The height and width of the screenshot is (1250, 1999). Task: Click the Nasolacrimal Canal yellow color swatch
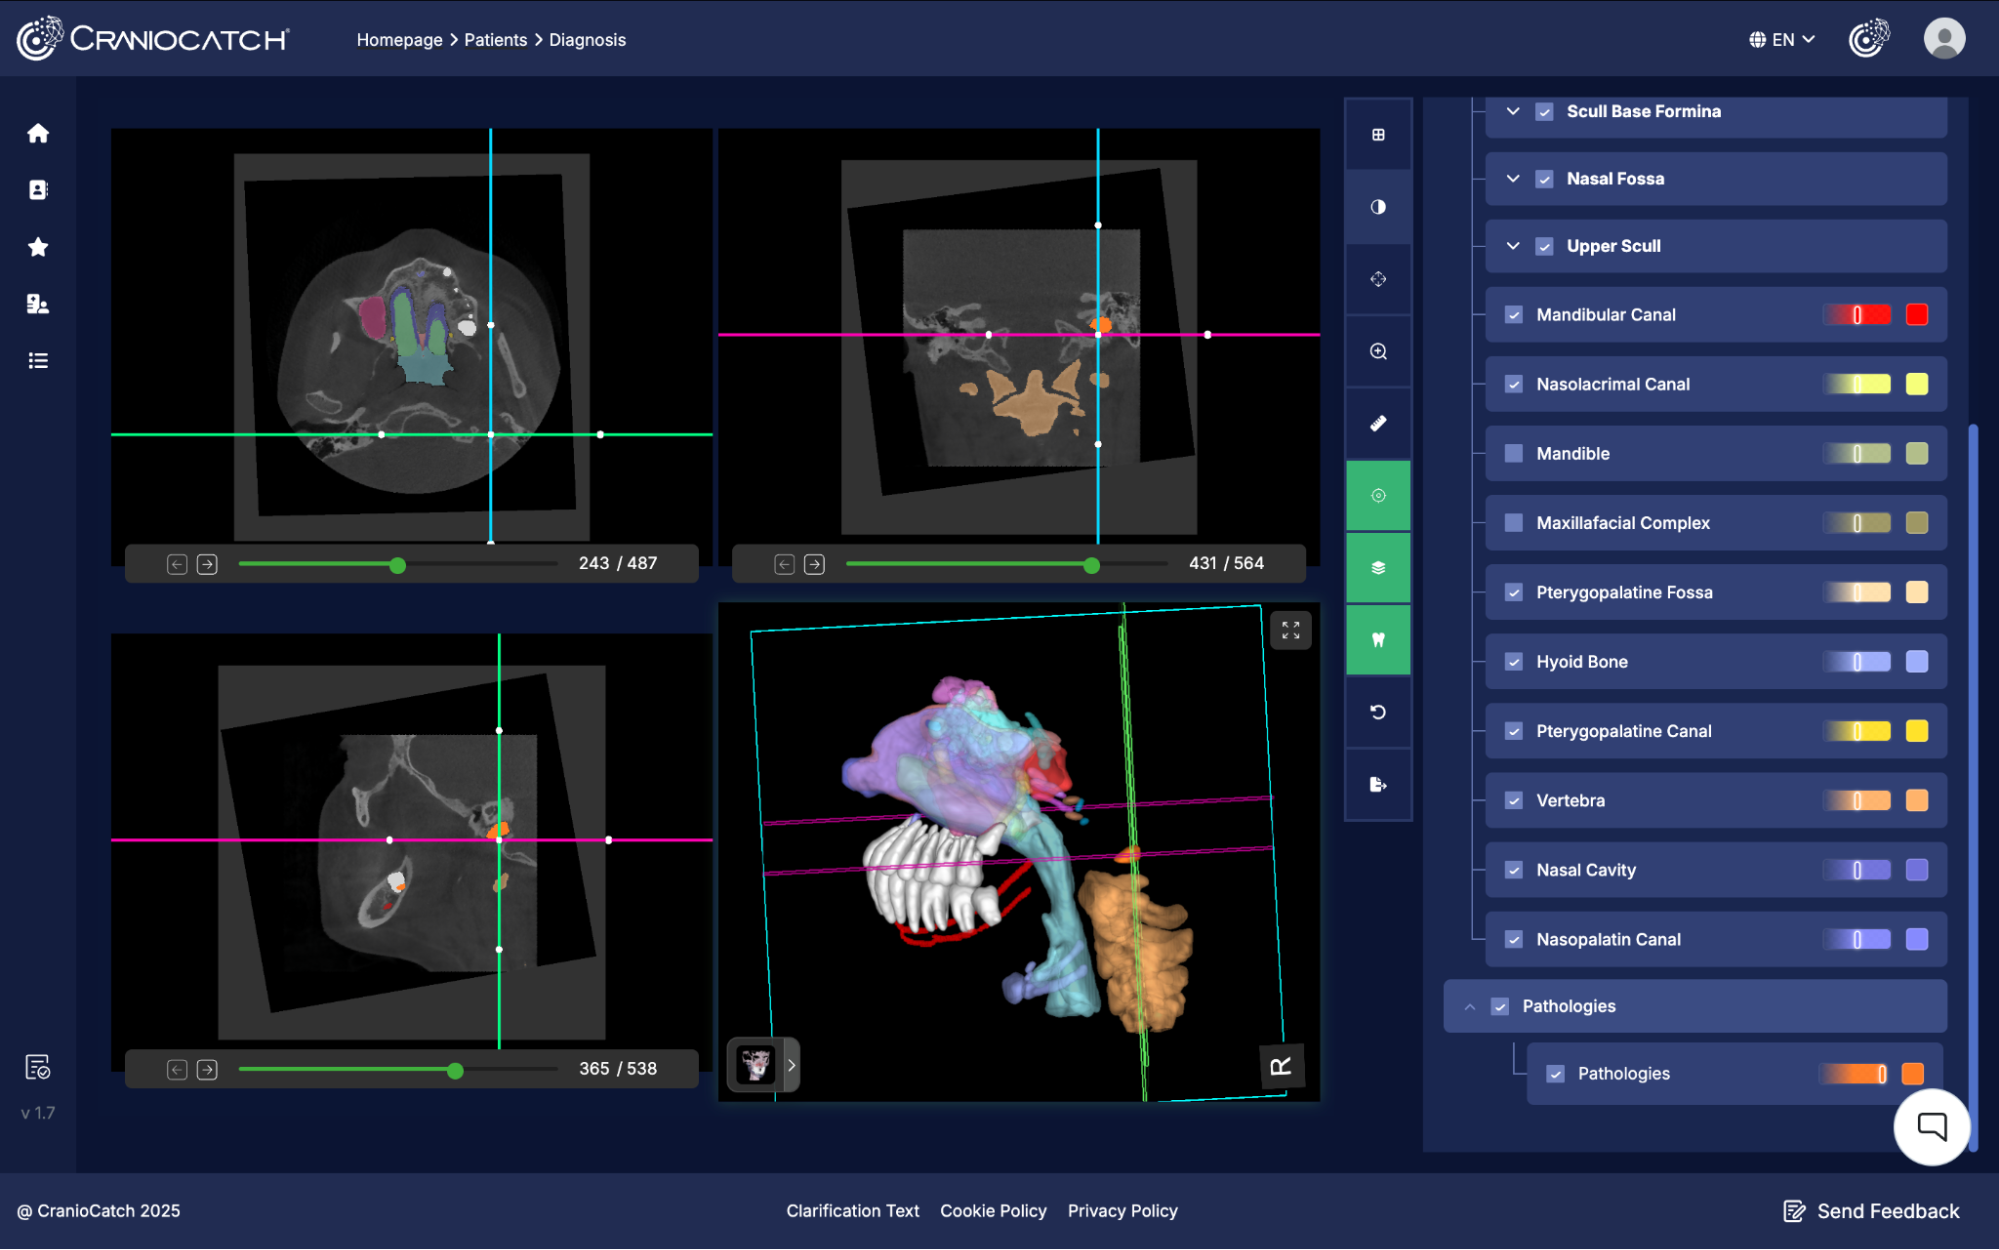click(x=1916, y=384)
